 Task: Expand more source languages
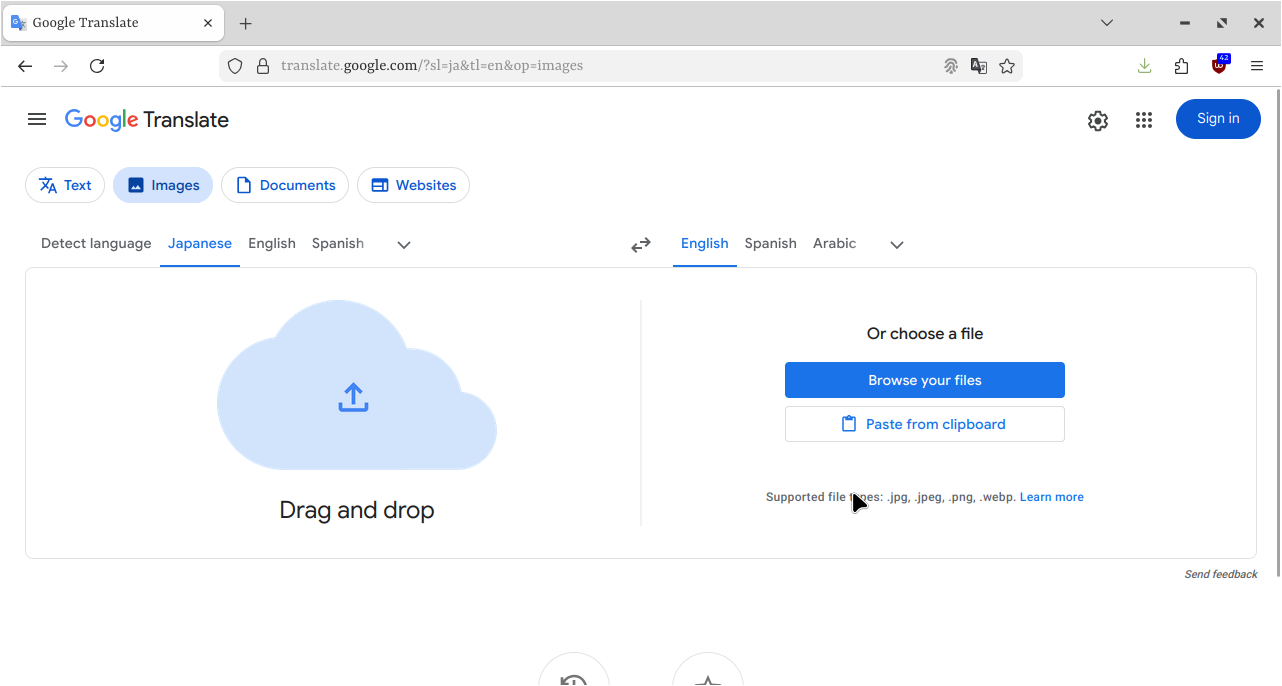(404, 245)
